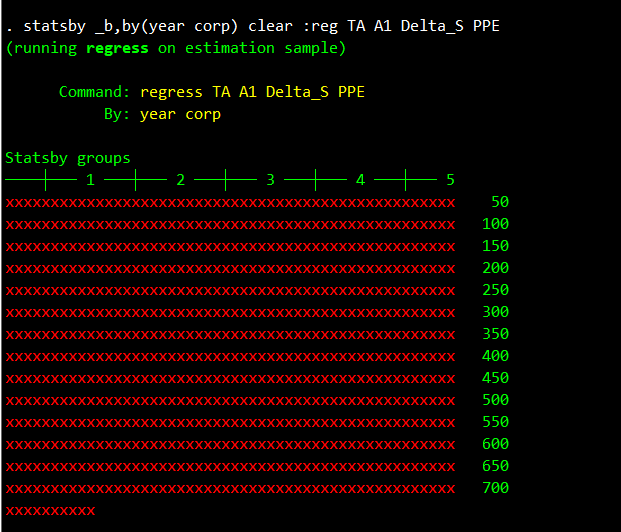
Task: Click 'regress TA A1 Delta_S PPE' in yellow
Action: tap(252, 92)
